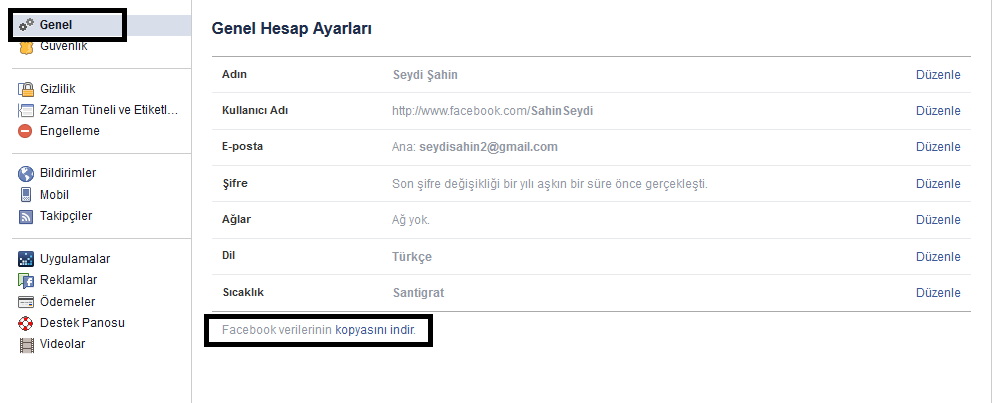
Task: Edit the Şifre password row
Action: point(938,183)
